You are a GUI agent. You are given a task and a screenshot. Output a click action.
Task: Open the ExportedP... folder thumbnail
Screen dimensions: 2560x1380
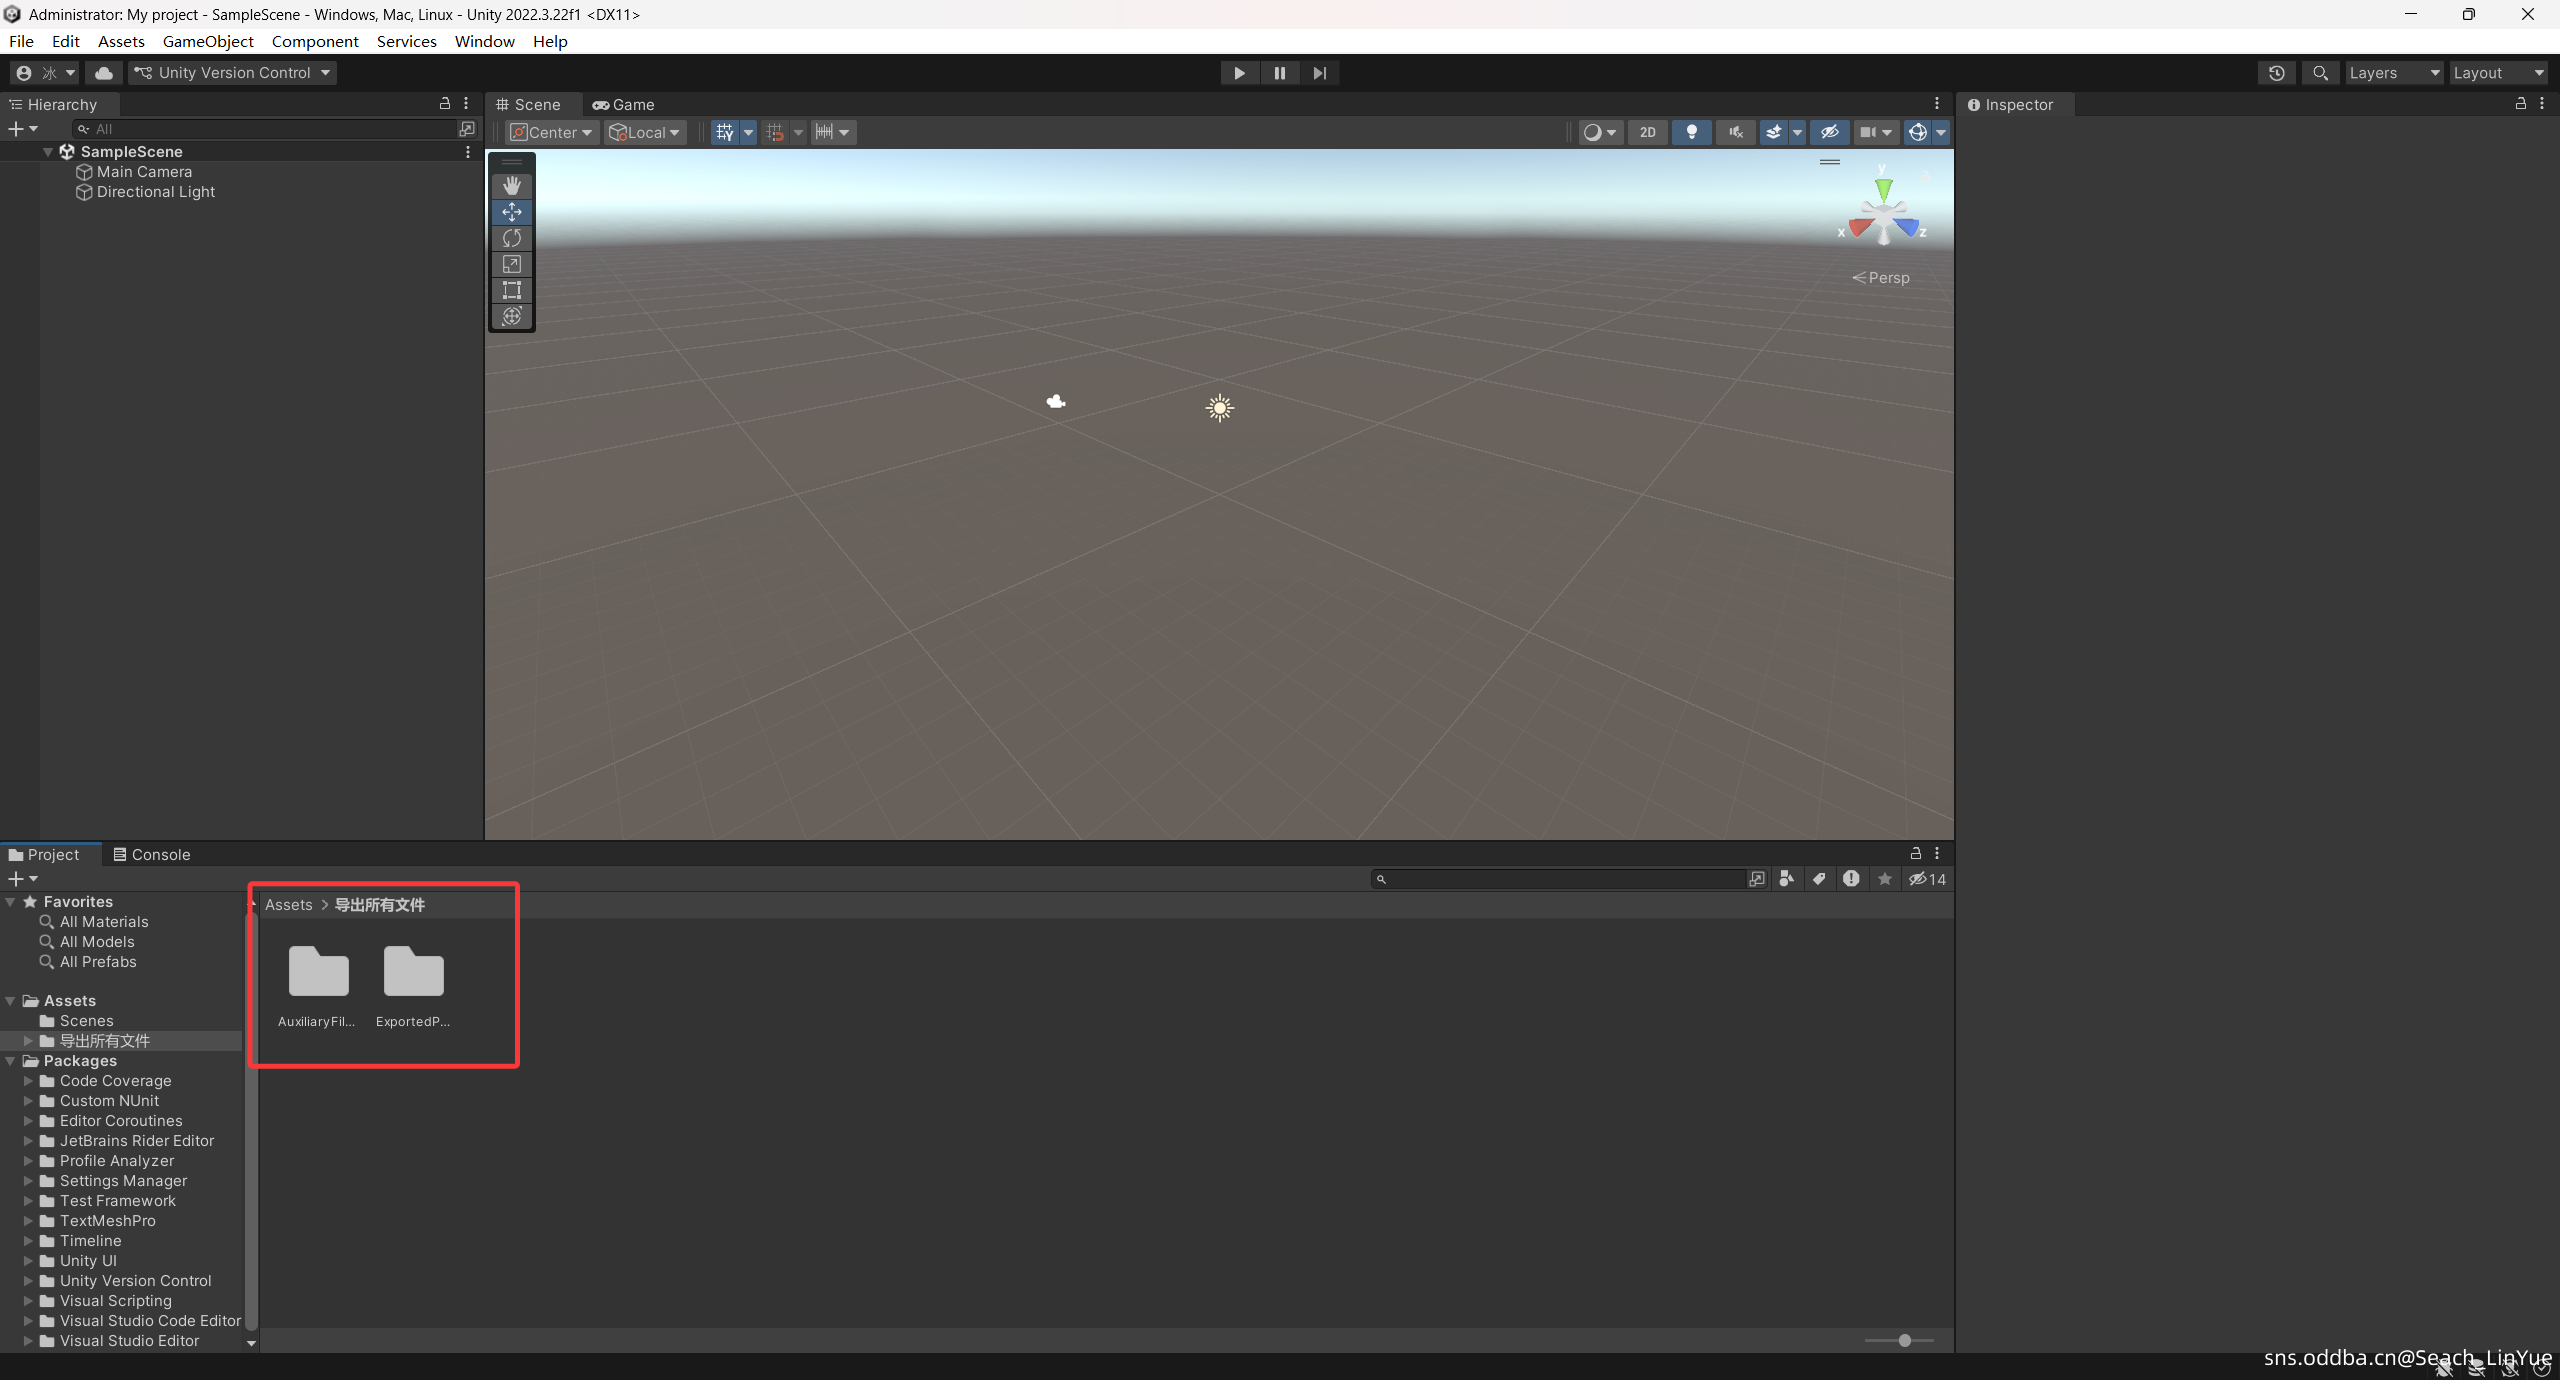(413, 973)
